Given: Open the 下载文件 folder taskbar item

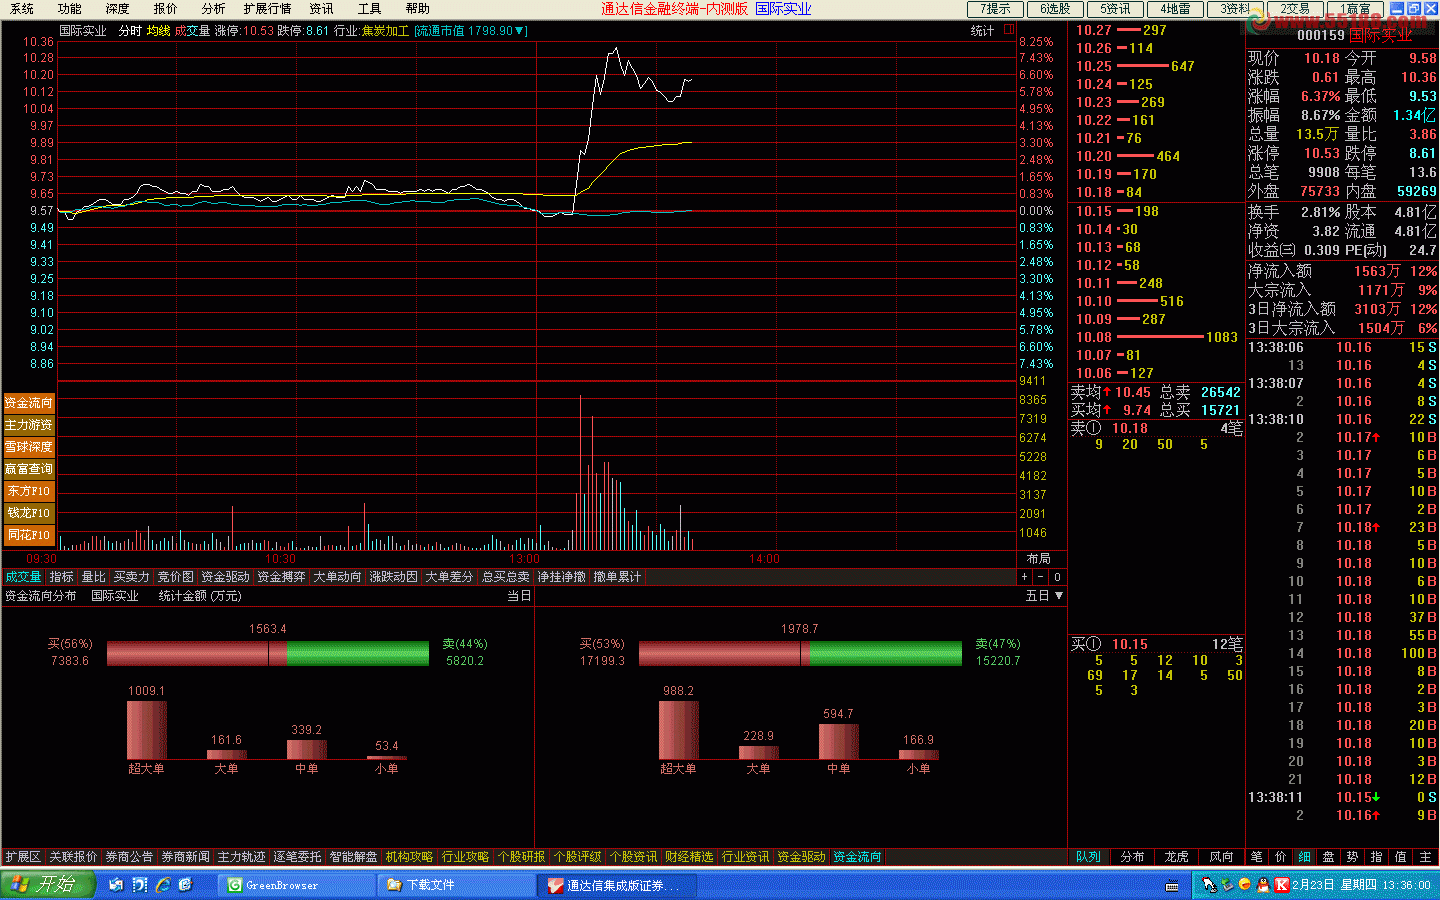Looking at the screenshot, I should tap(457, 885).
